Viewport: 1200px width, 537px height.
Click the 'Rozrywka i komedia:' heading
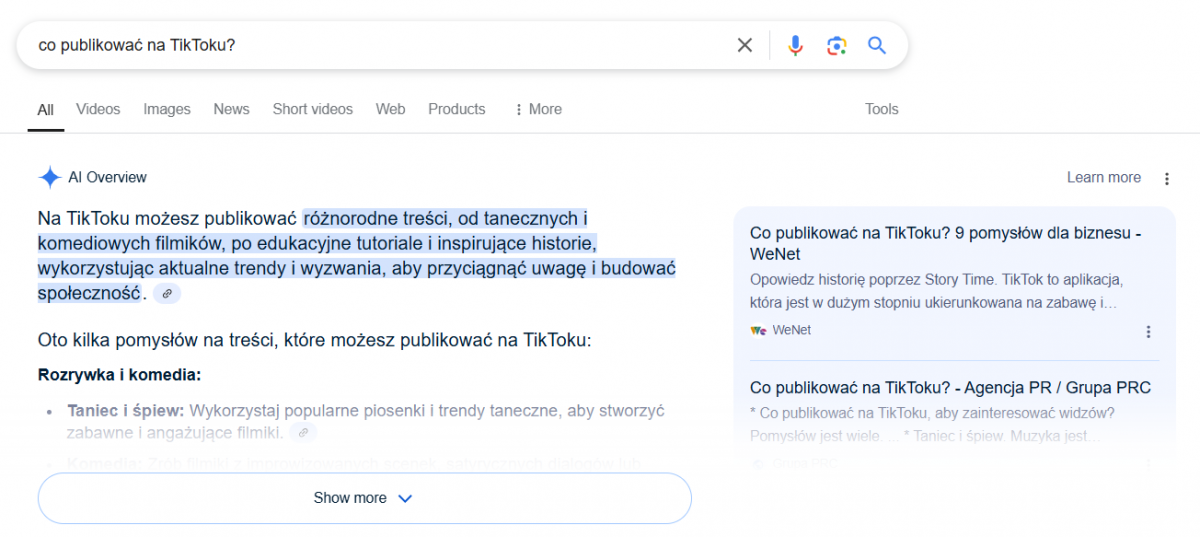click(x=119, y=375)
